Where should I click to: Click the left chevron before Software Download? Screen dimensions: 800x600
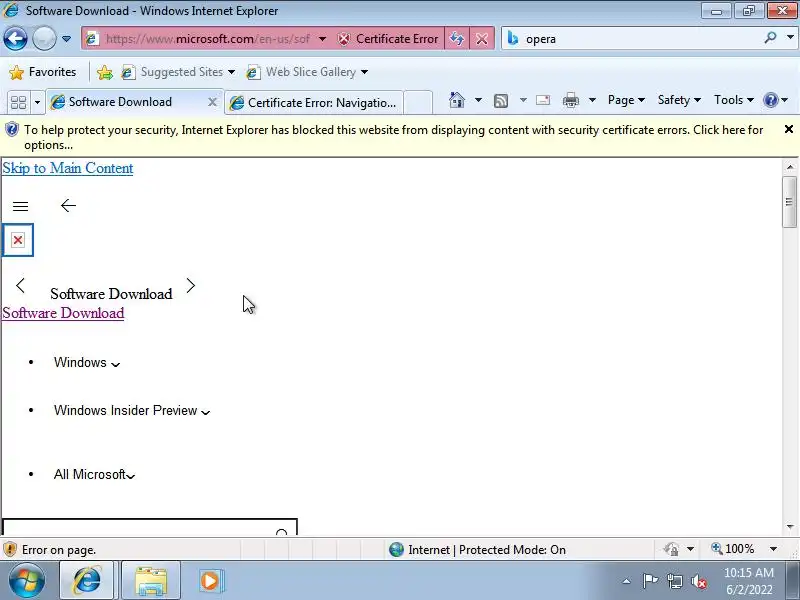tap(20, 286)
